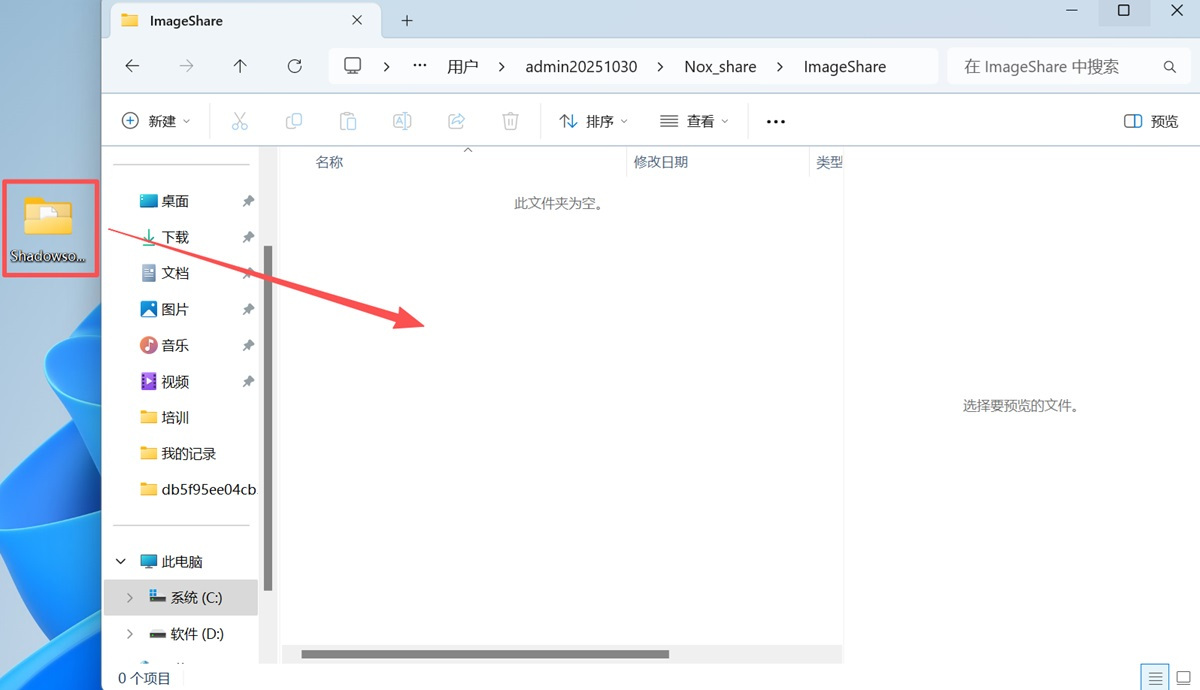Sort by 修改日期 column header
Screen dimensions: 1200x690
[661, 162]
